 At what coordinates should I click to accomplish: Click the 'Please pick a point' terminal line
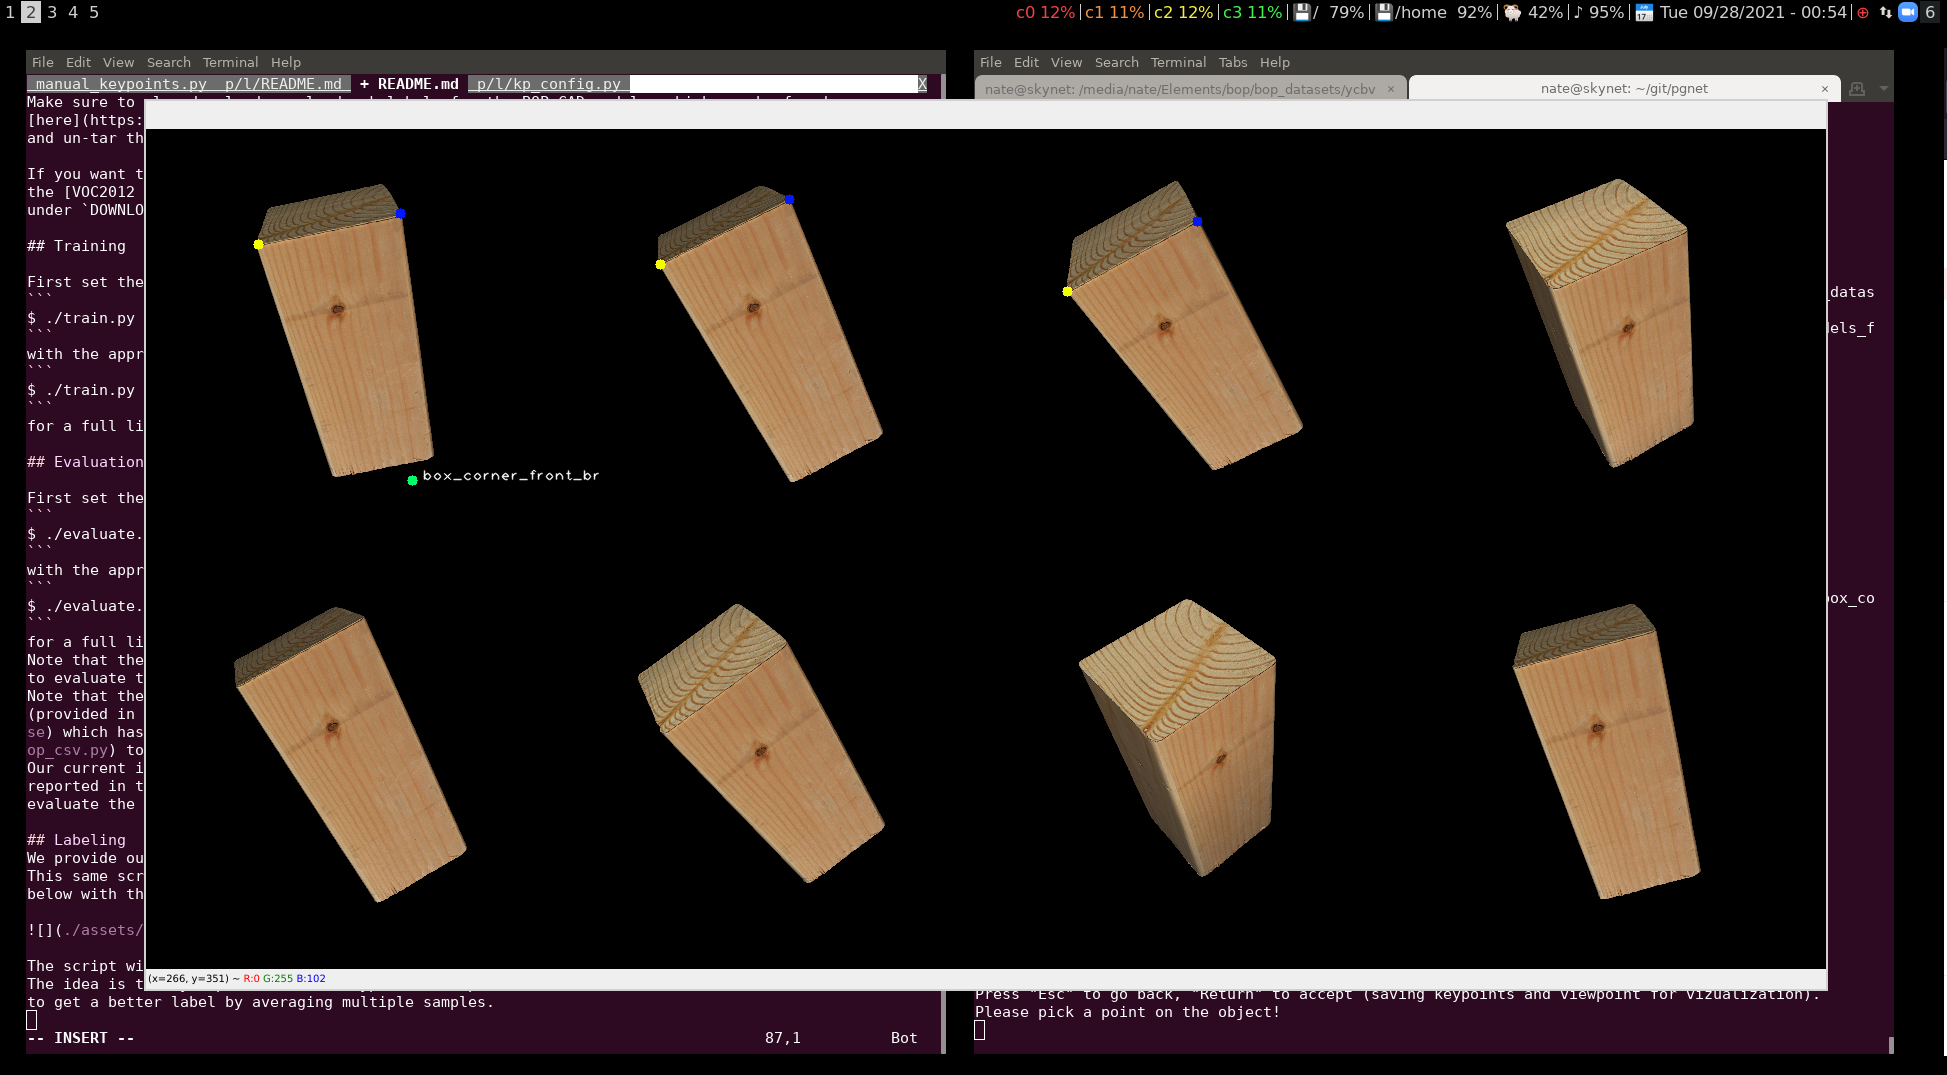coord(1128,1012)
